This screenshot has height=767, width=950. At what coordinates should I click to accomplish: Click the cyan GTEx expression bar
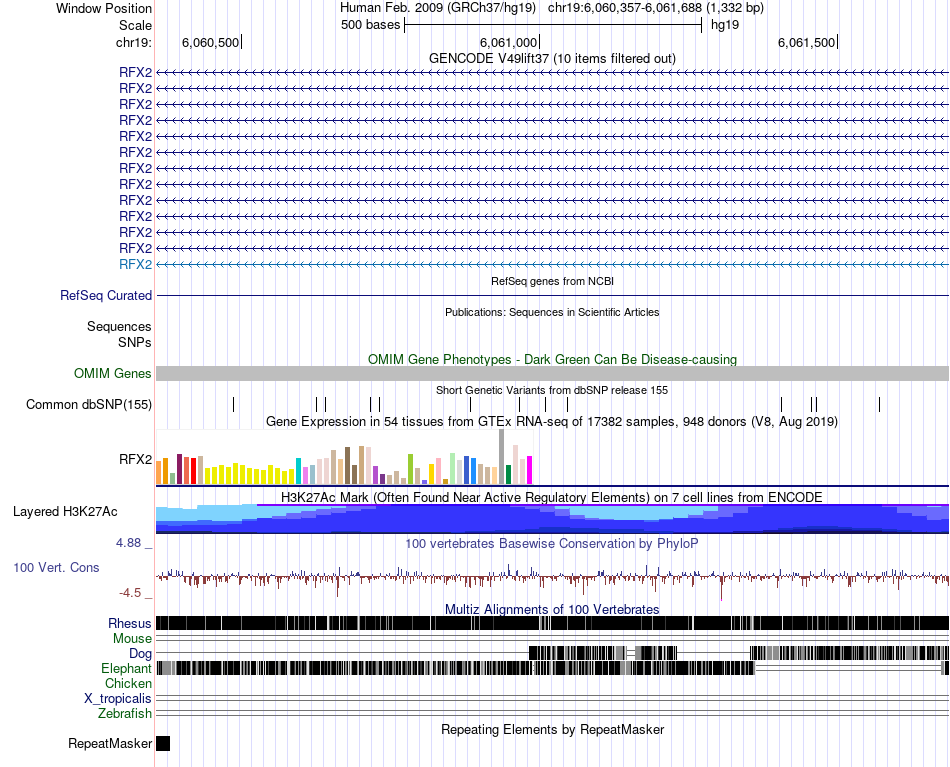298,471
